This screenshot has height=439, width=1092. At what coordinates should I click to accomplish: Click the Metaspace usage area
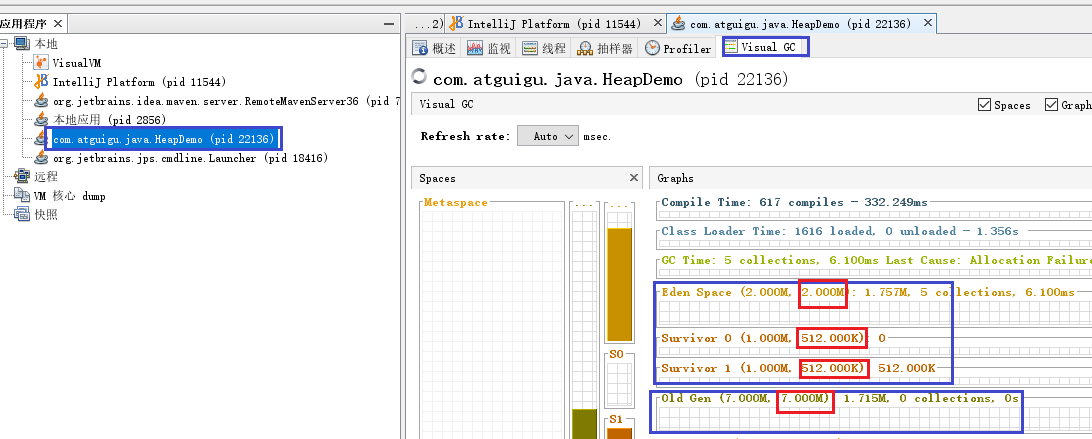[x=492, y=321]
